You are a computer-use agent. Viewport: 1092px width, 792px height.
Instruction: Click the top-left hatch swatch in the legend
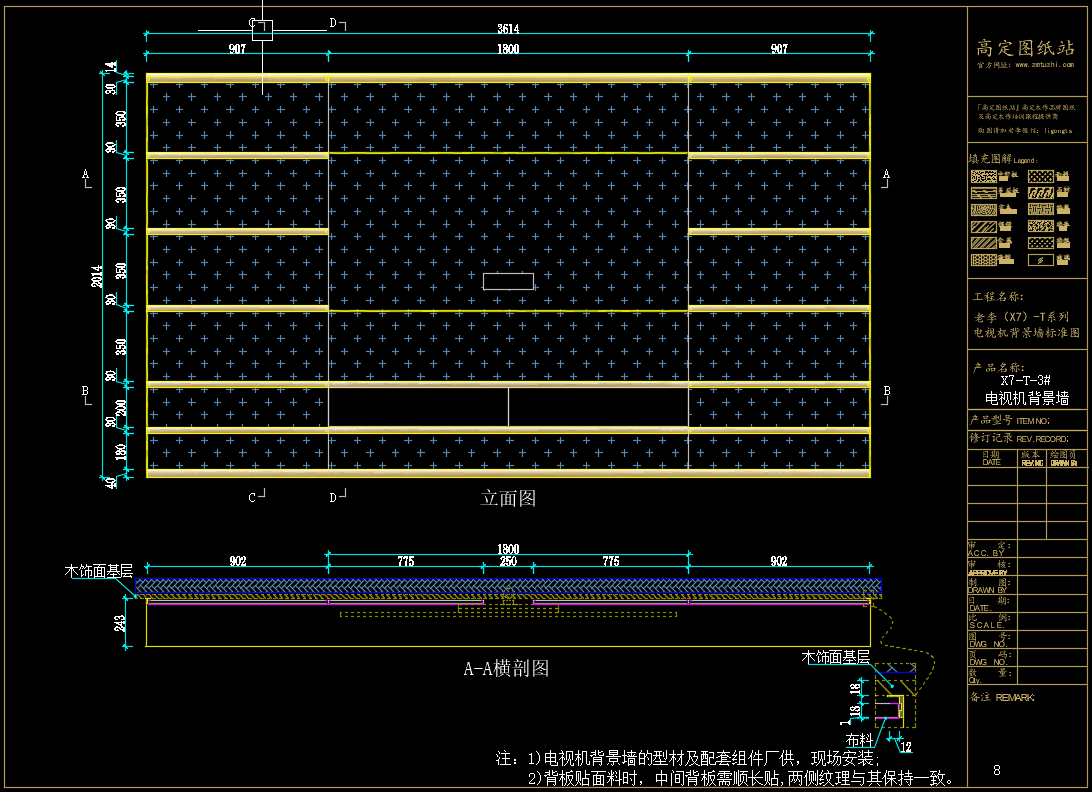tap(983, 176)
